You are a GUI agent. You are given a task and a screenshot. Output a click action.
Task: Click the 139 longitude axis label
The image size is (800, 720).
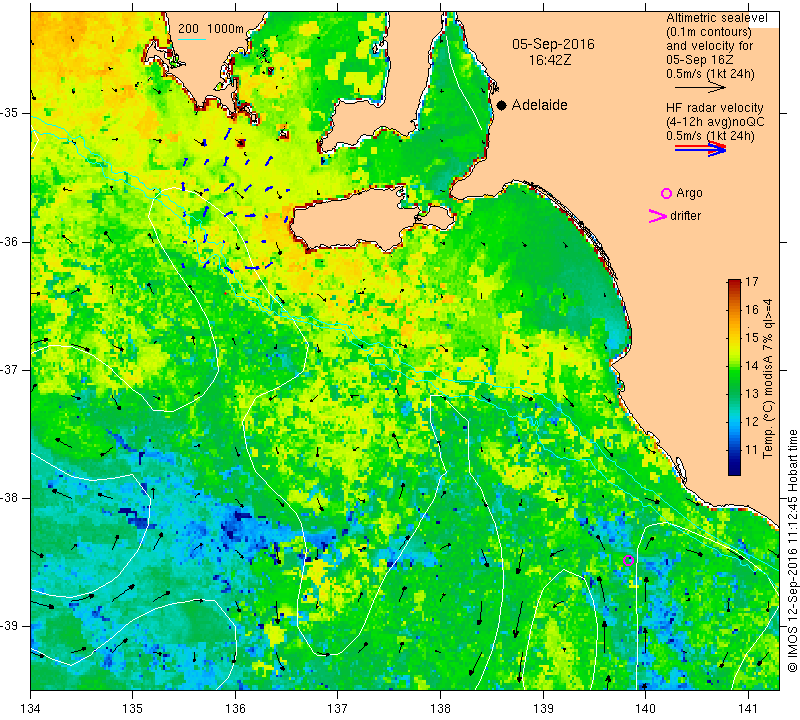click(543, 708)
